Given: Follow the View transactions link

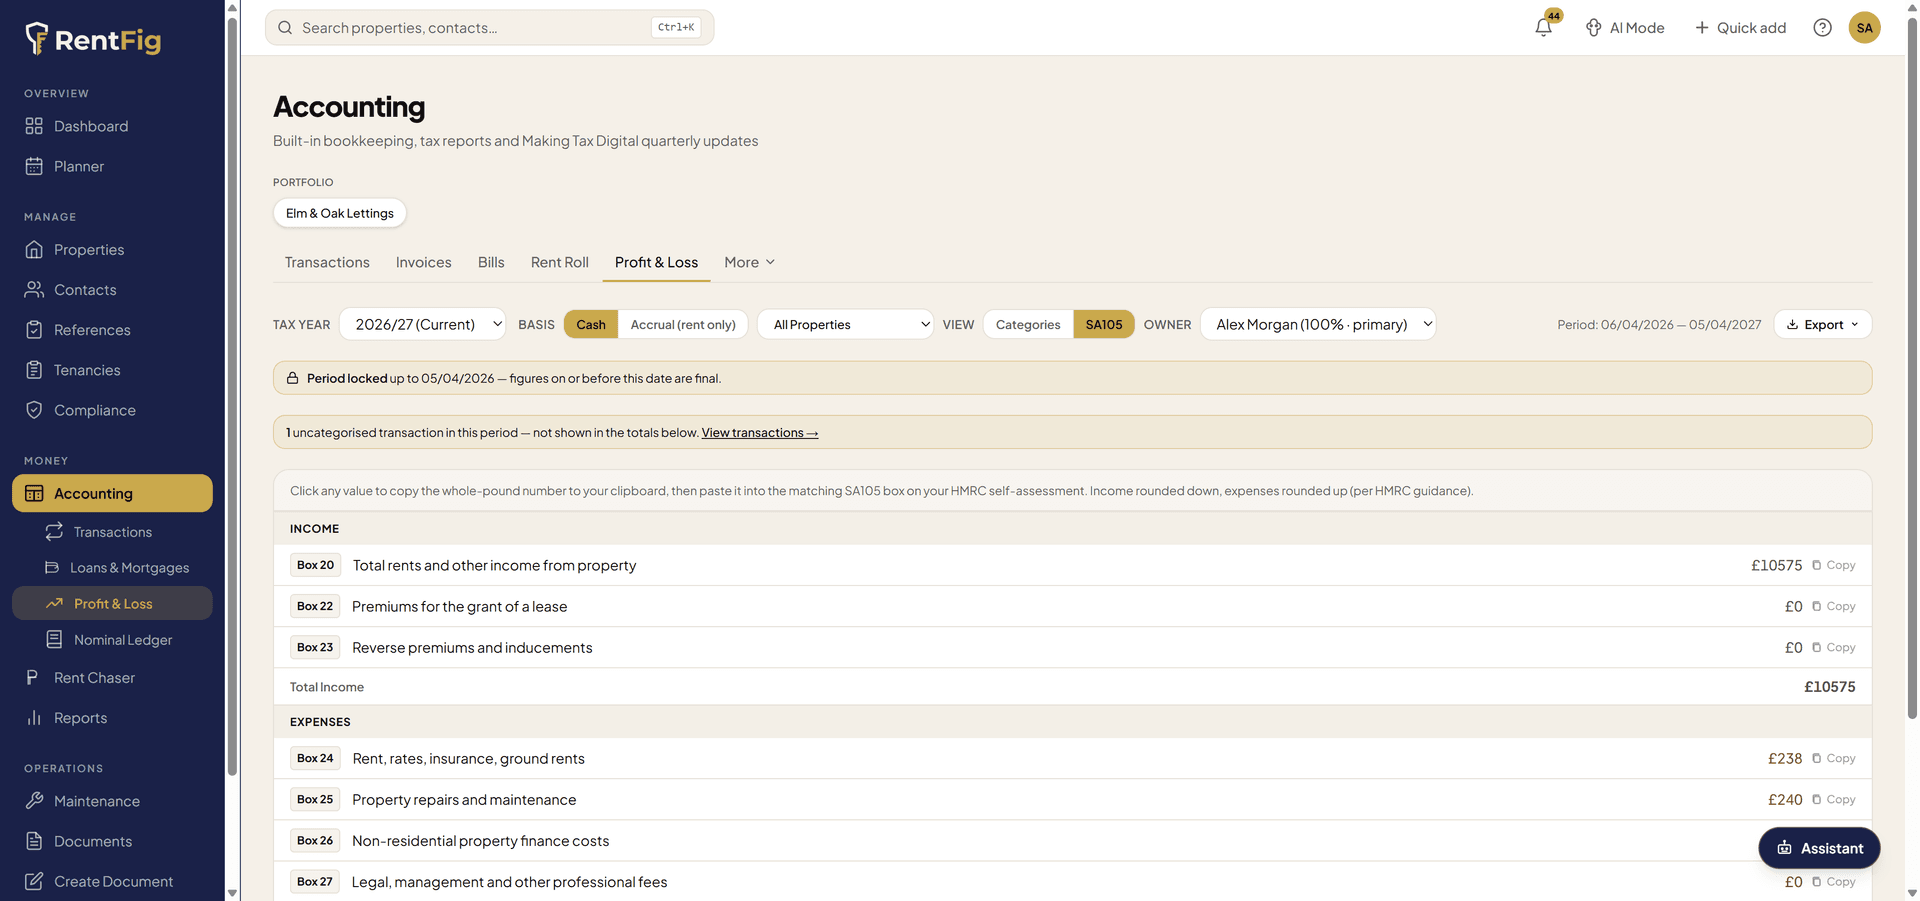Looking at the screenshot, I should (760, 433).
